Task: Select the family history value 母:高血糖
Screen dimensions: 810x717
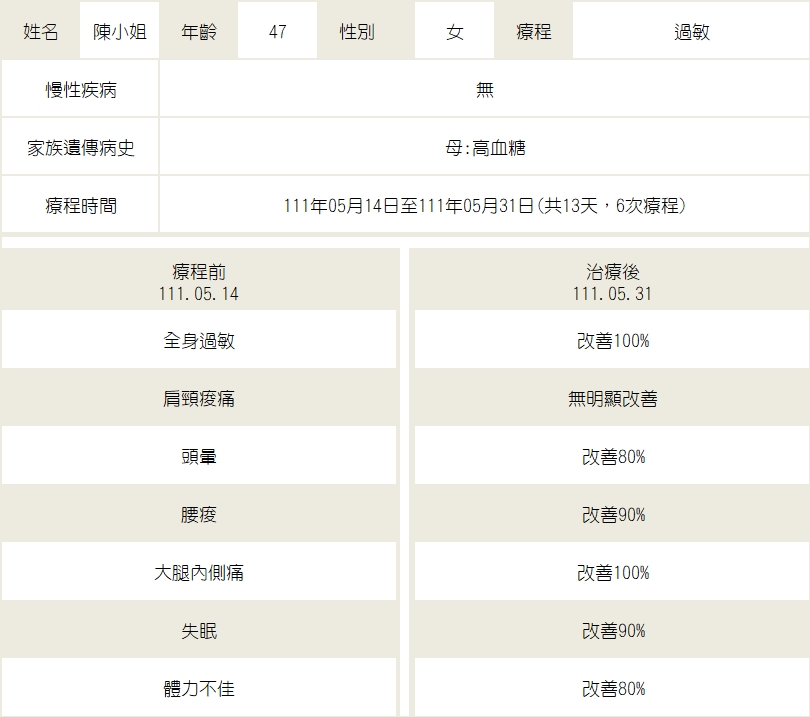Action: (485, 147)
